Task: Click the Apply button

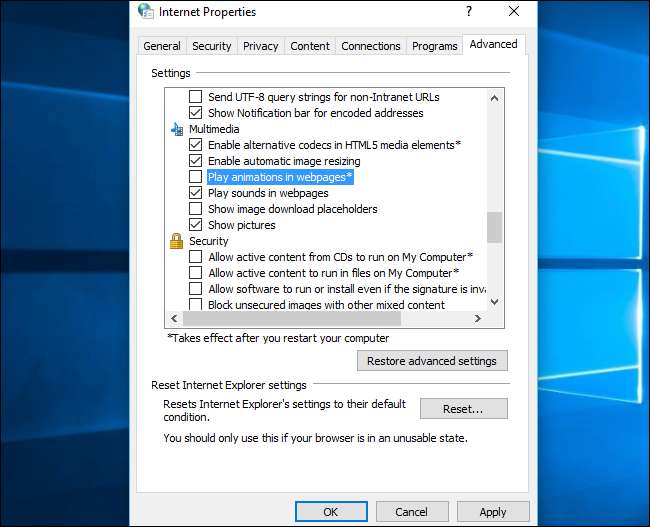Action: [x=493, y=512]
